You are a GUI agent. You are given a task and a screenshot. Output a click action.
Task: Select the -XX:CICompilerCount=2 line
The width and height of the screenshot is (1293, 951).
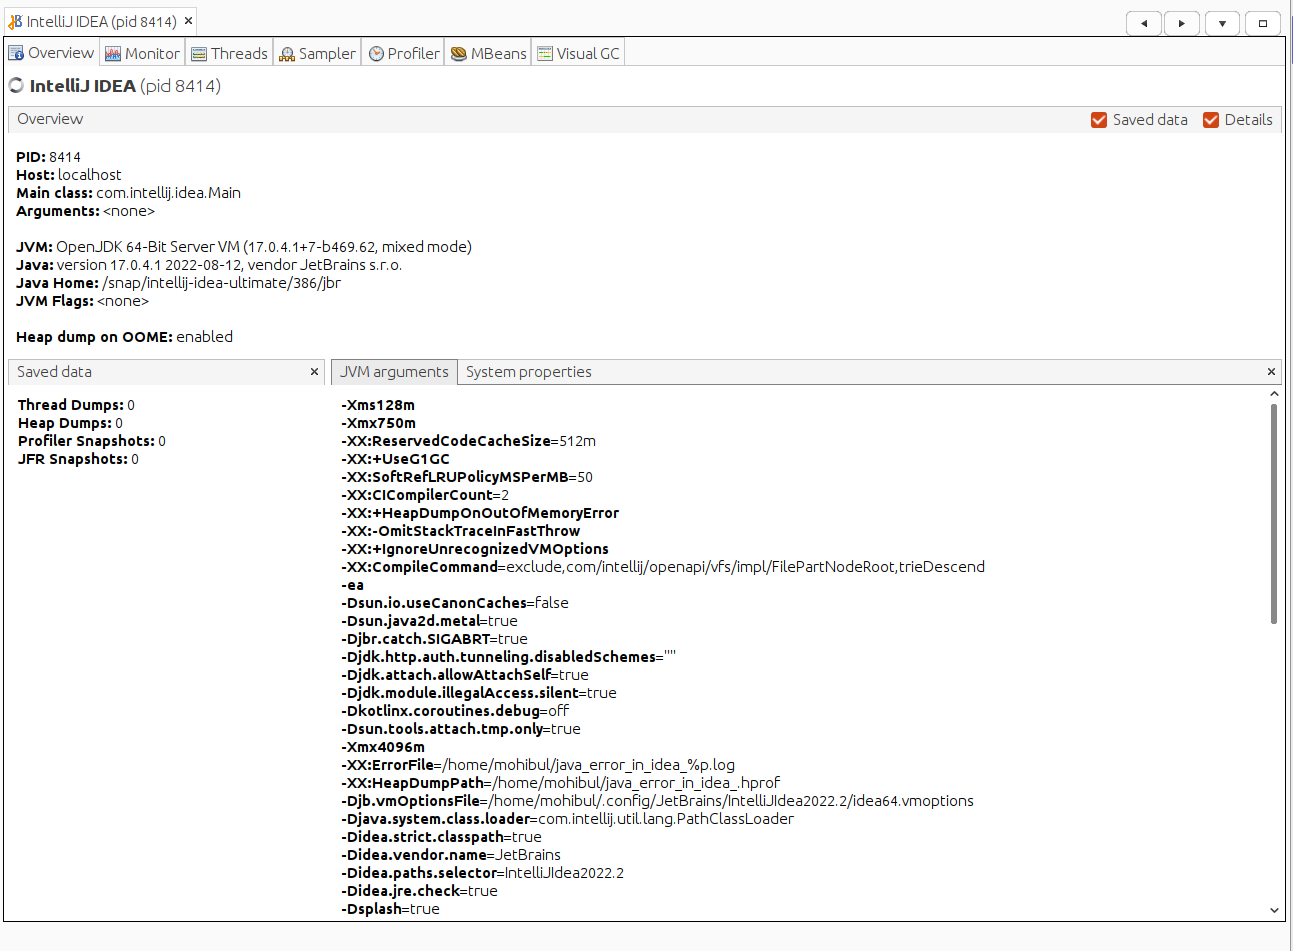coord(425,495)
